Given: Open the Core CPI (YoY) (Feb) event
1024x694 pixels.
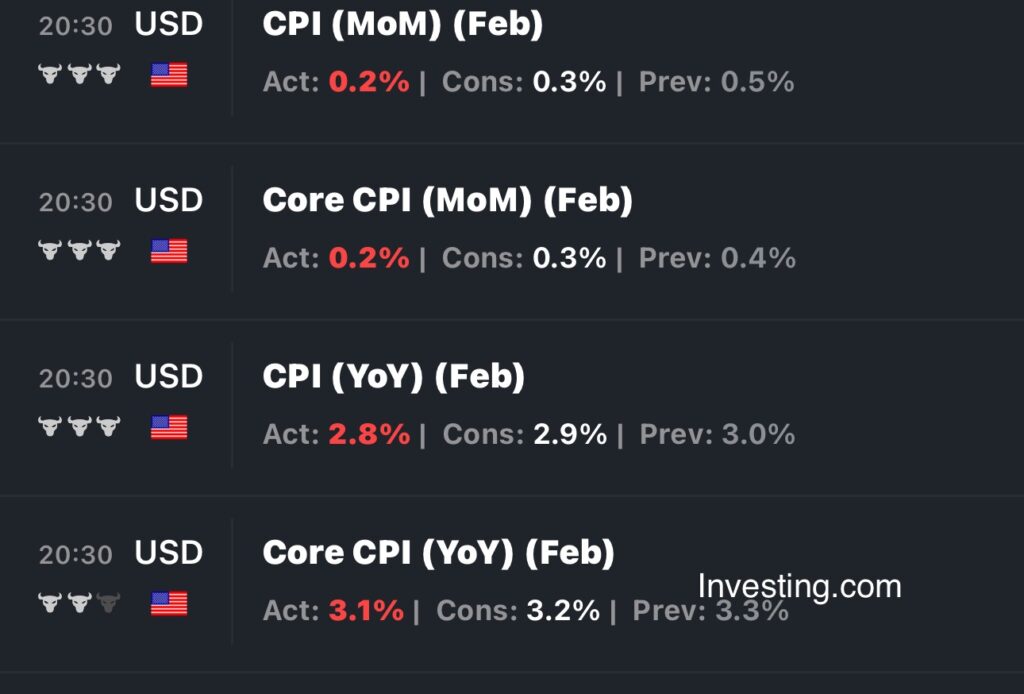Looking at the screenshot, I should (x=438, y=553).
